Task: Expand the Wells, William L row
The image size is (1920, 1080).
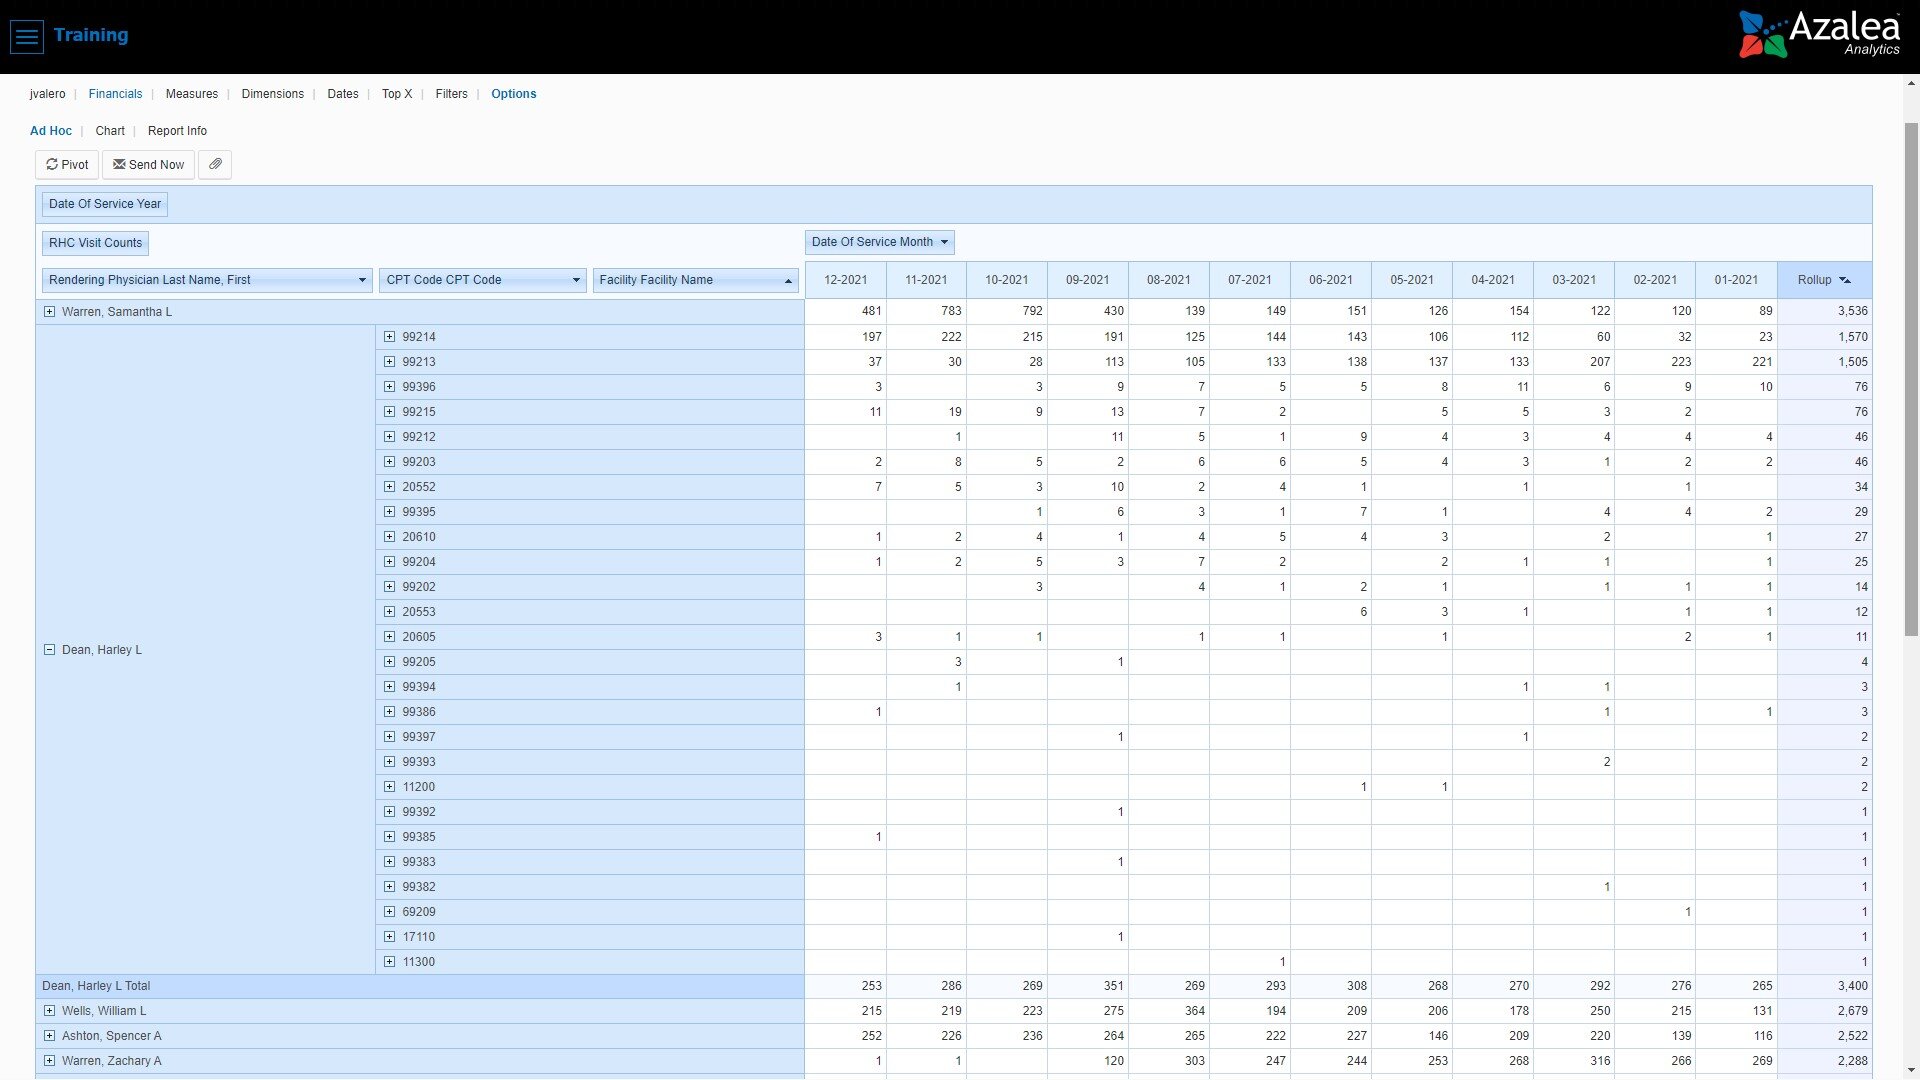Action: click(49, 1011)
